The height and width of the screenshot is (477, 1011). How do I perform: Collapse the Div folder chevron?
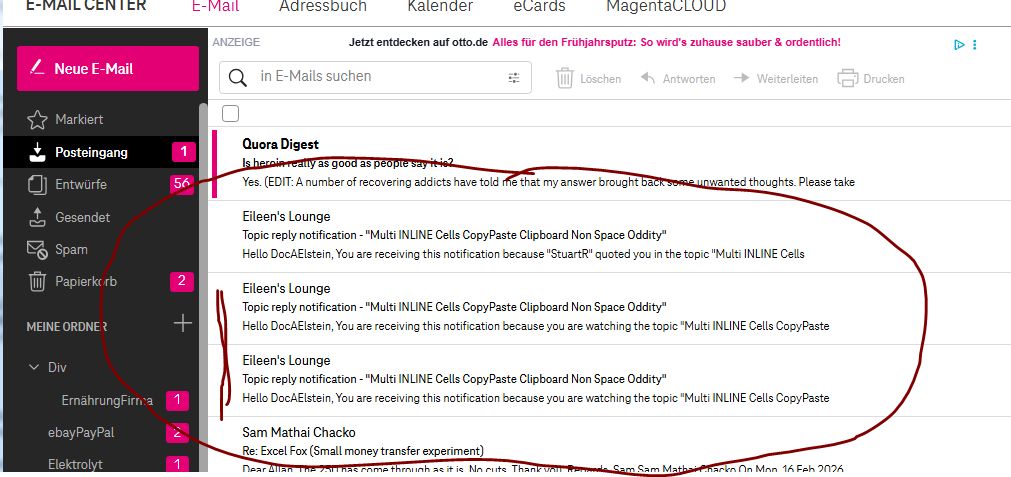tap(34, 367)
